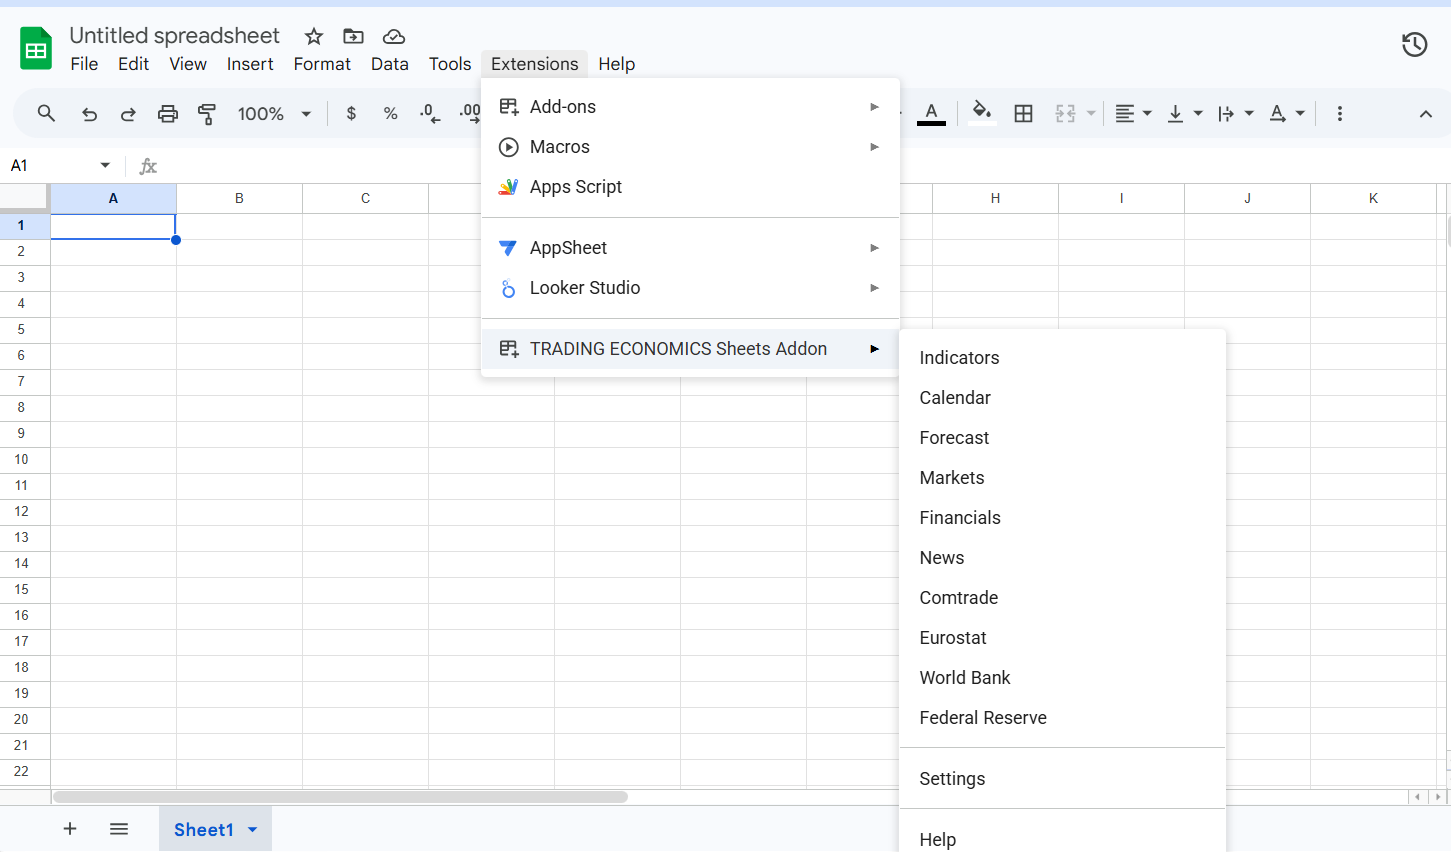Print the spreadsheet
This screenshot has width=1451, height=852.
[168, 114]
